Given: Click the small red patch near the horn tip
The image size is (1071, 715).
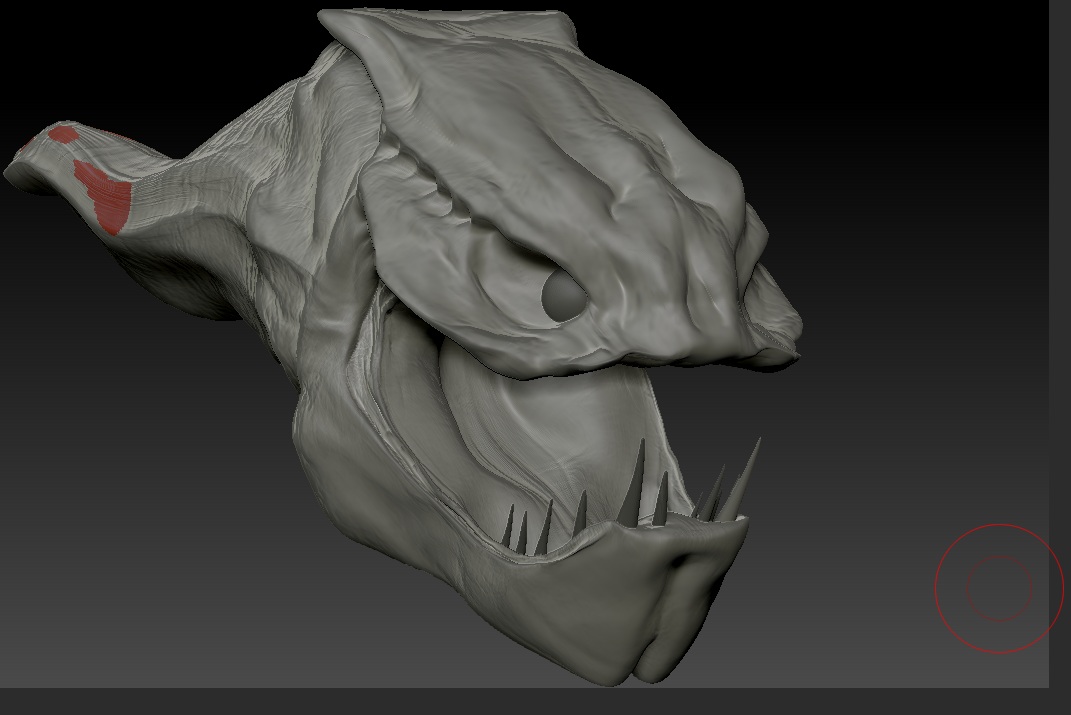Looking at the screenshot, I should 64,135.
